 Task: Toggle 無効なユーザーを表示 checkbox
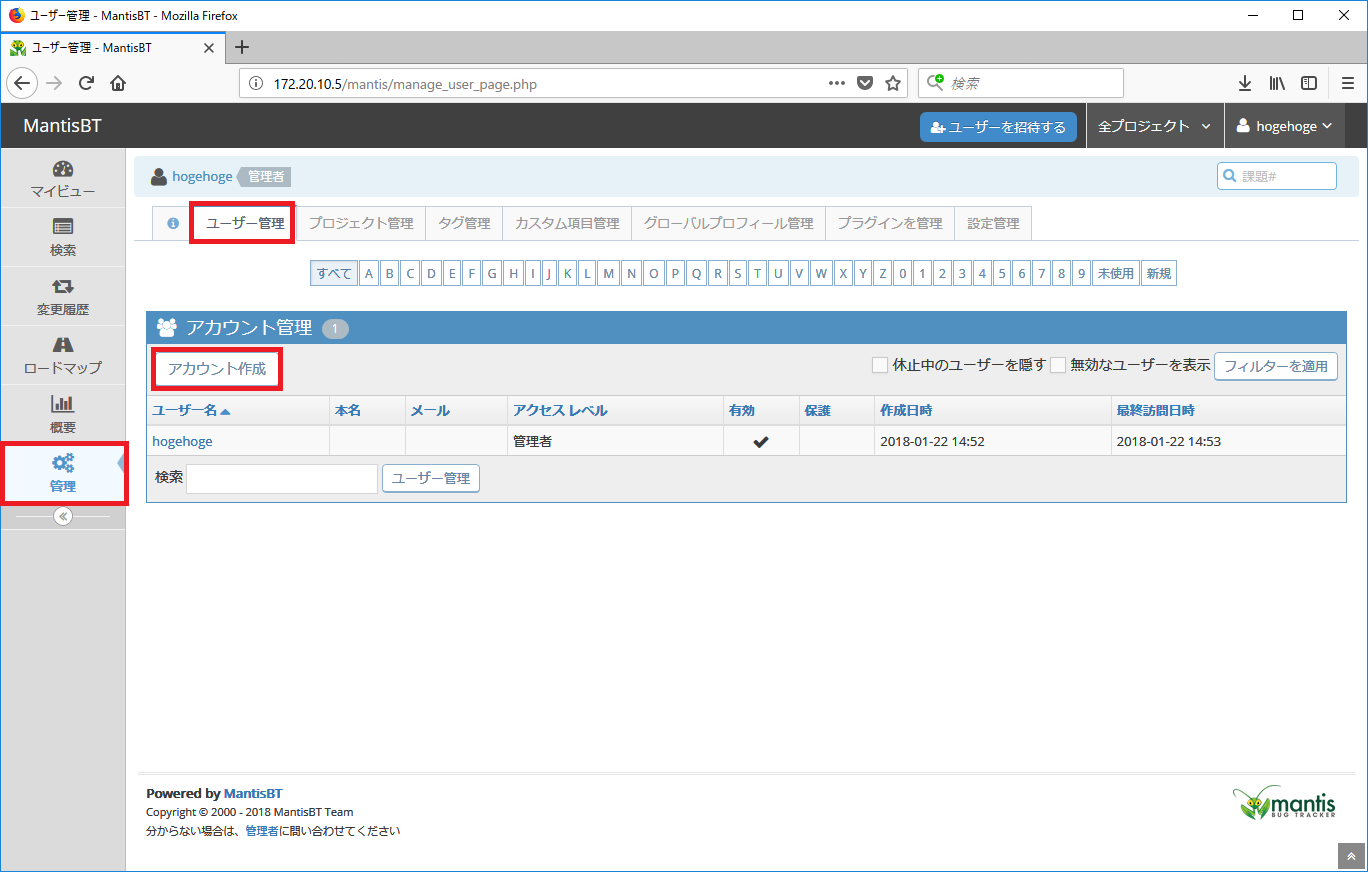coord(1058,365)
